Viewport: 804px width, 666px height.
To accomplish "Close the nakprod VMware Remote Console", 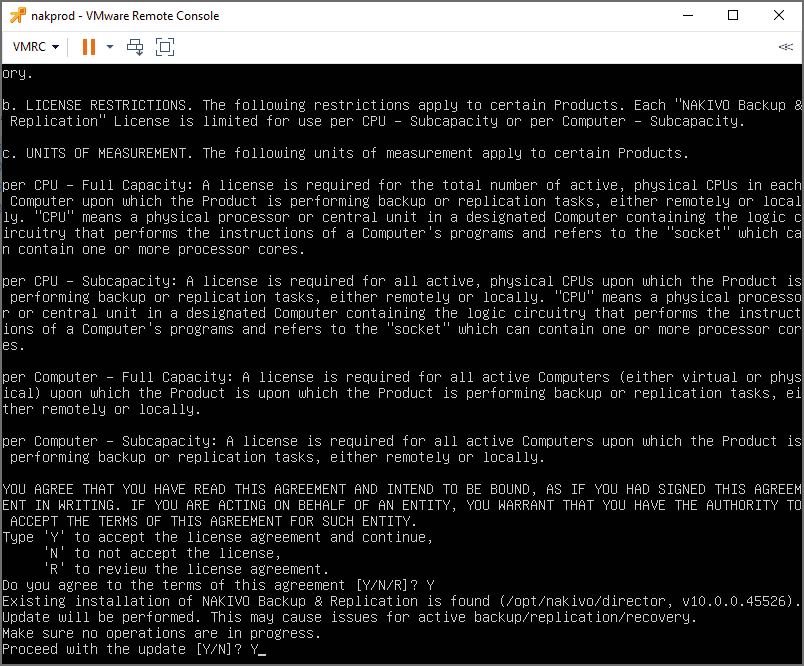I will [778, 15].
